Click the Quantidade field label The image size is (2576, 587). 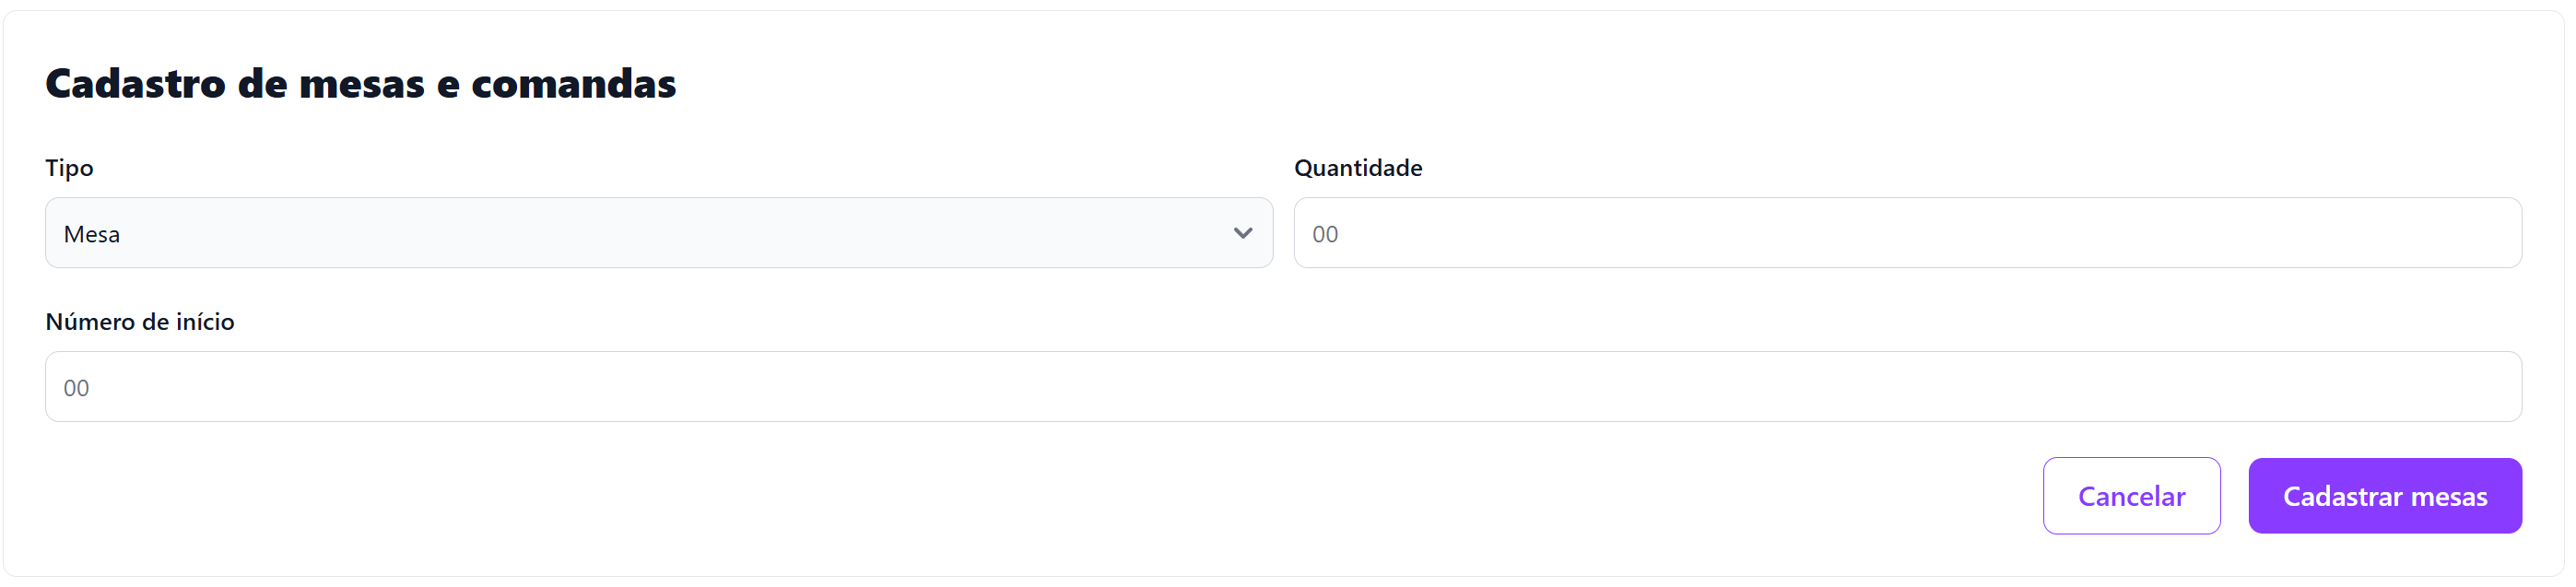[x=1357, y=168]
